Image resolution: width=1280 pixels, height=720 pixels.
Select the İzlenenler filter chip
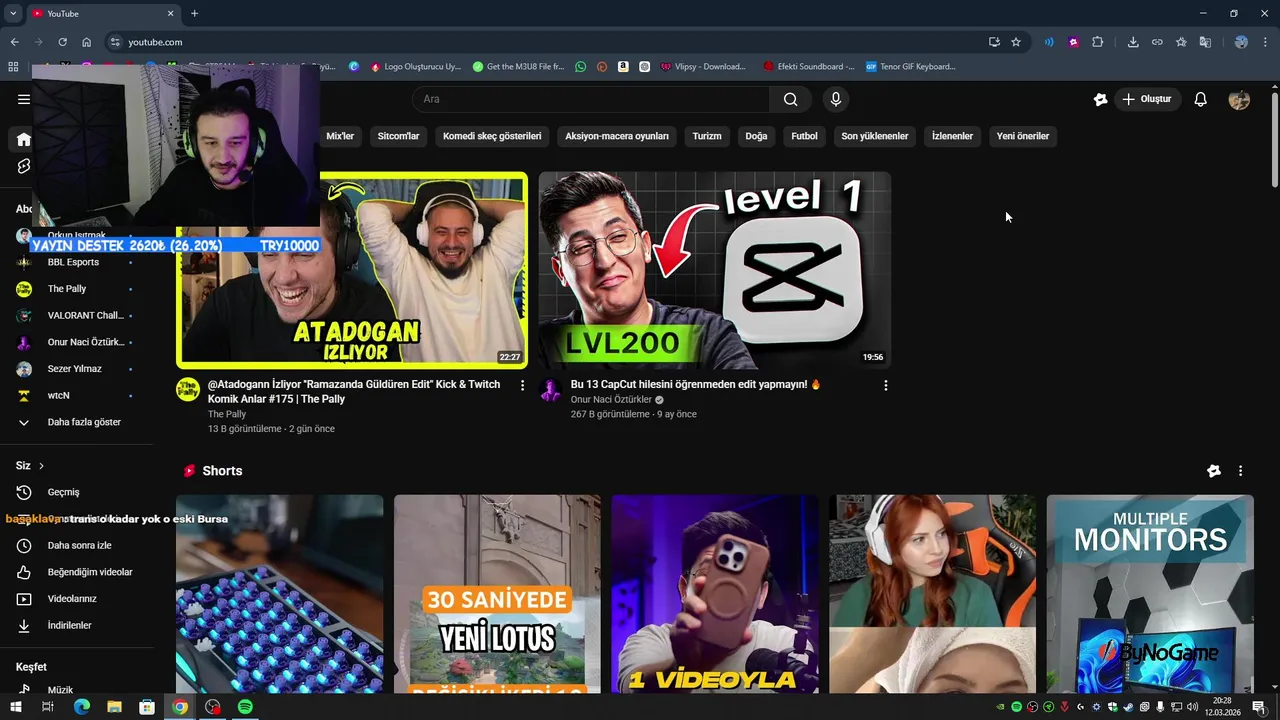tap(952, 136)
